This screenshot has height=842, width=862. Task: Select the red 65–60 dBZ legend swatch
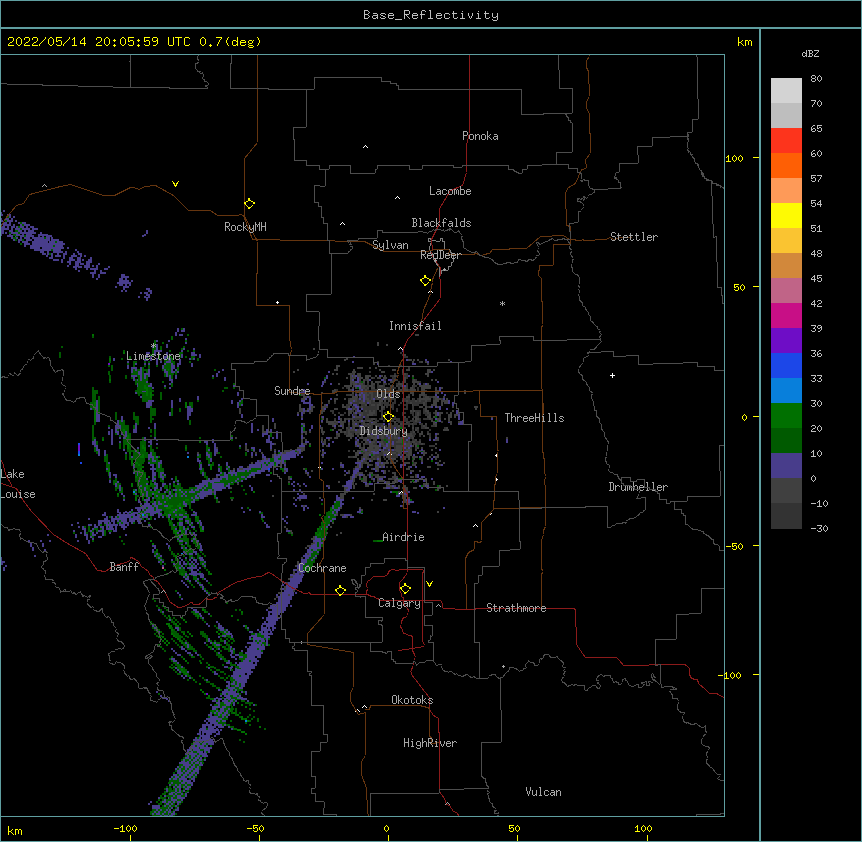pos(786,141)
